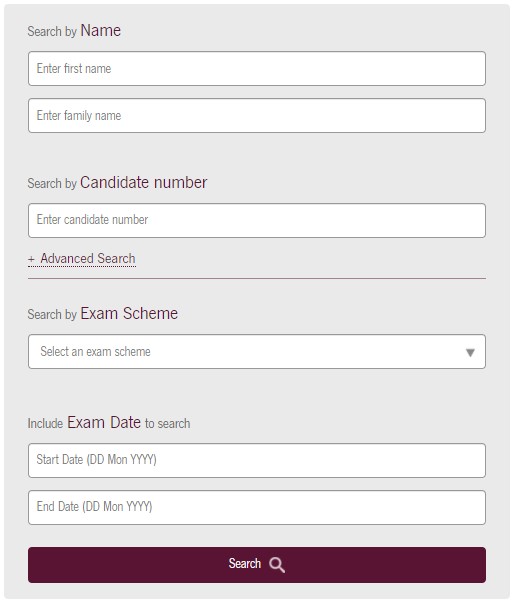Select the Enter candidate number field
This screenshot has width=515, height=607.
point(257,220)
